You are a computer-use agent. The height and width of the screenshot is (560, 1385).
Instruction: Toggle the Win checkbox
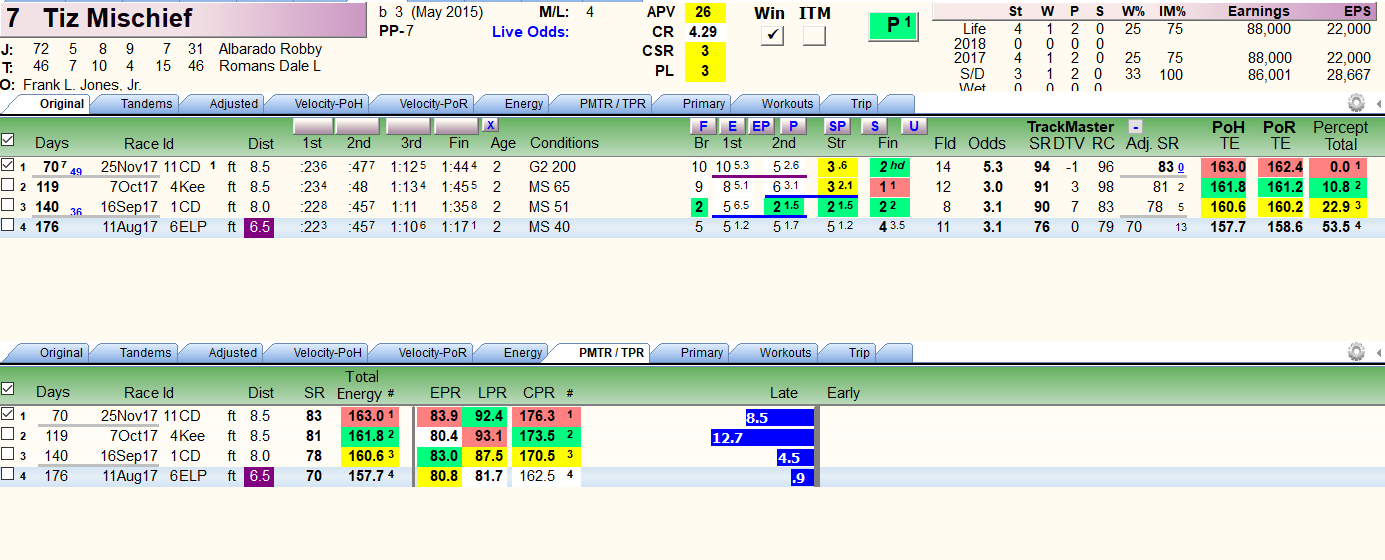[772, 36]
